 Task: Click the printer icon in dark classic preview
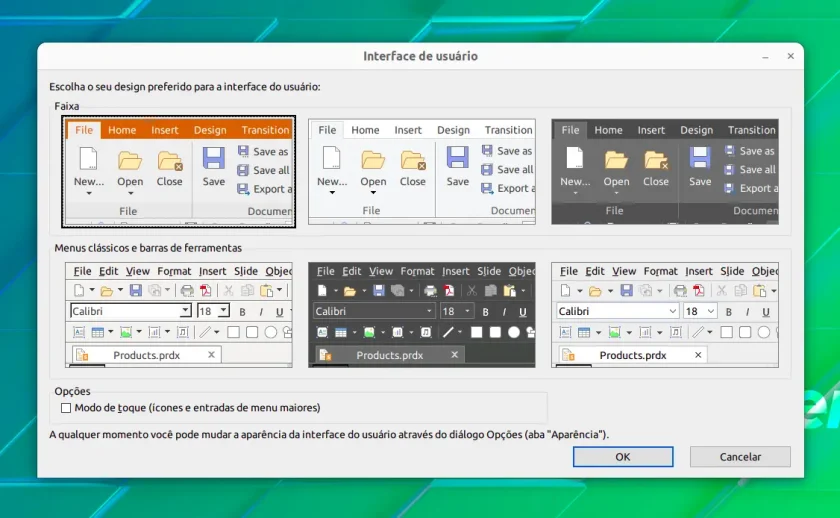click(x=430, y=291)
